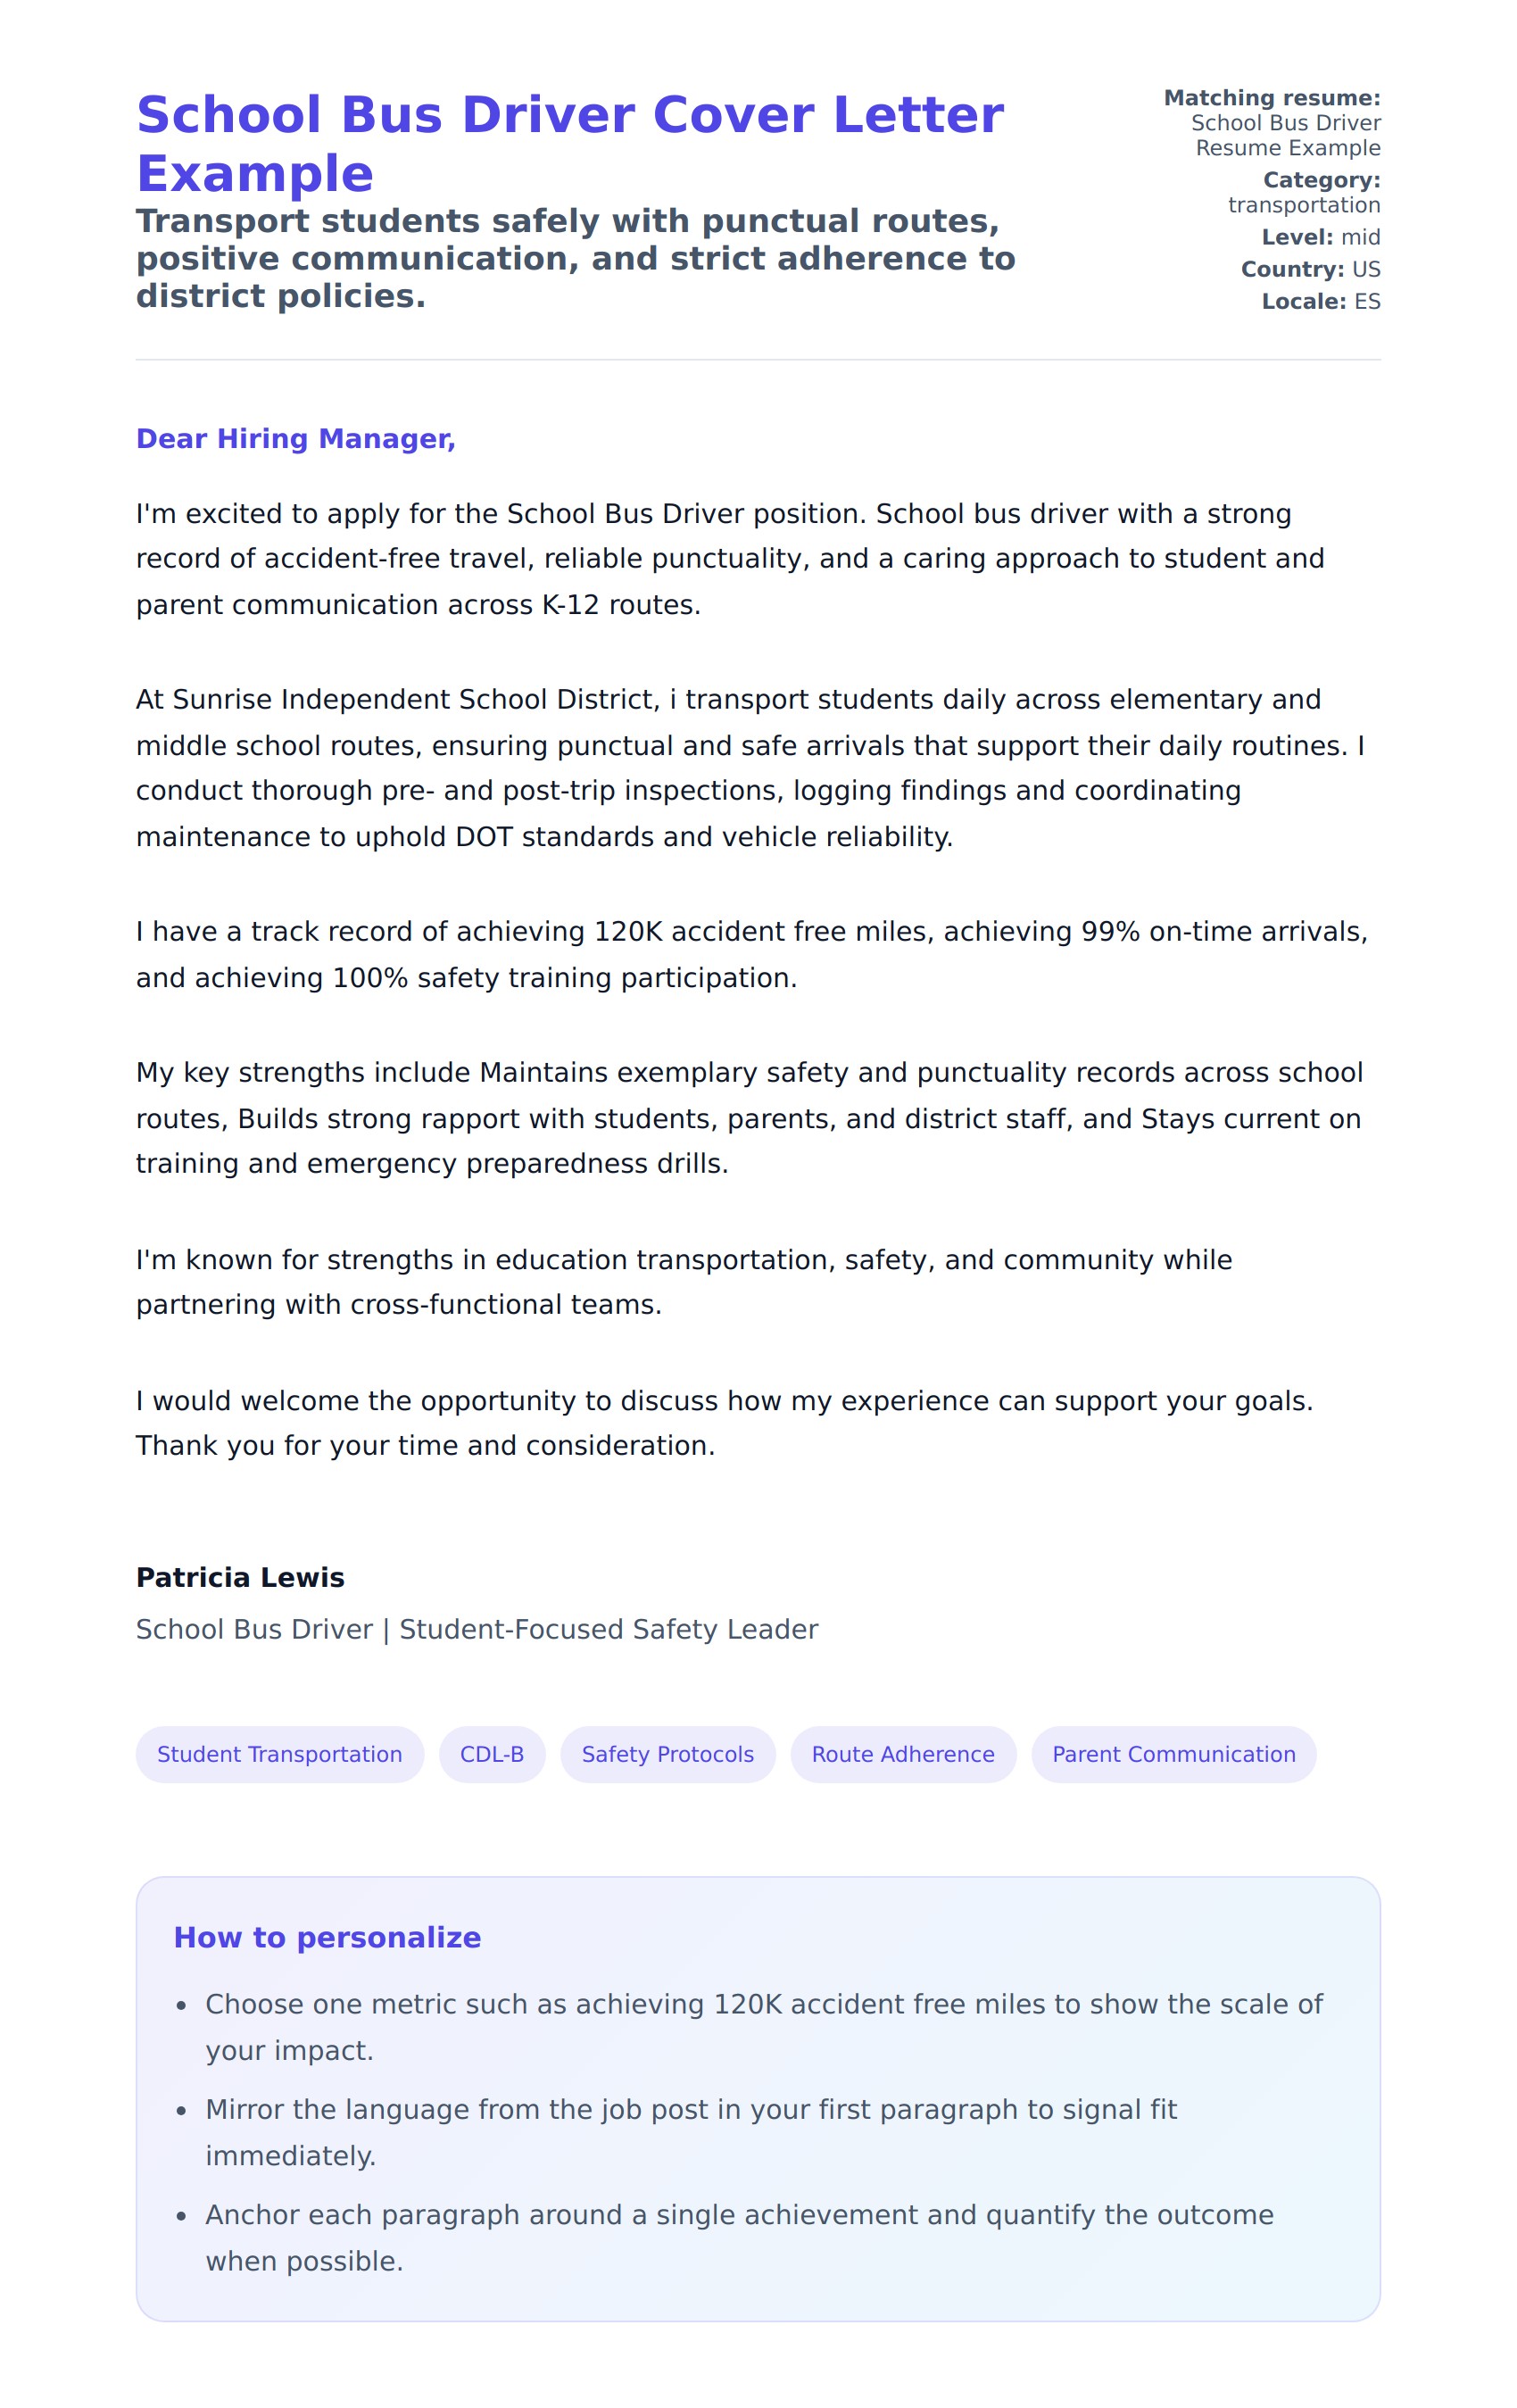Click the Patricia Lewis signature name
1517x2408 pixels.
240,1577
